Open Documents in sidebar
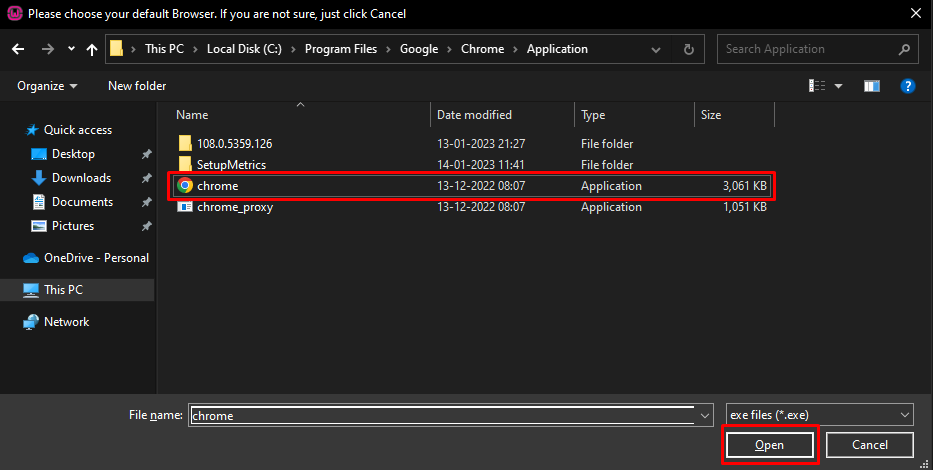The image size is (933, 470). pyautogui.click(x=82, y=202)
